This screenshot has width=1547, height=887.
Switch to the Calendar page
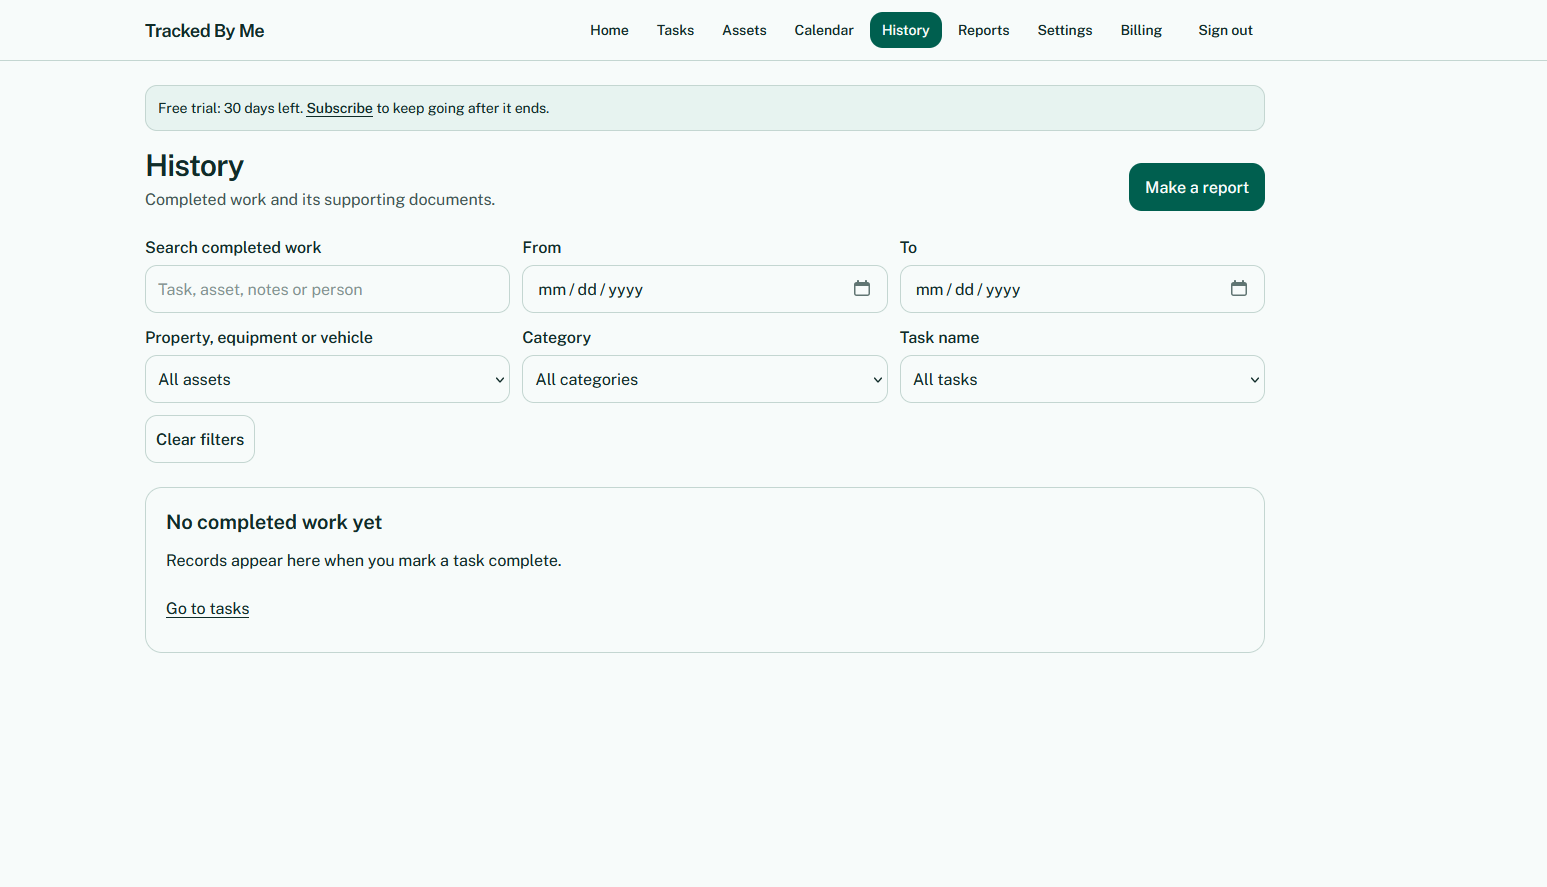click(x=824, y=30)
